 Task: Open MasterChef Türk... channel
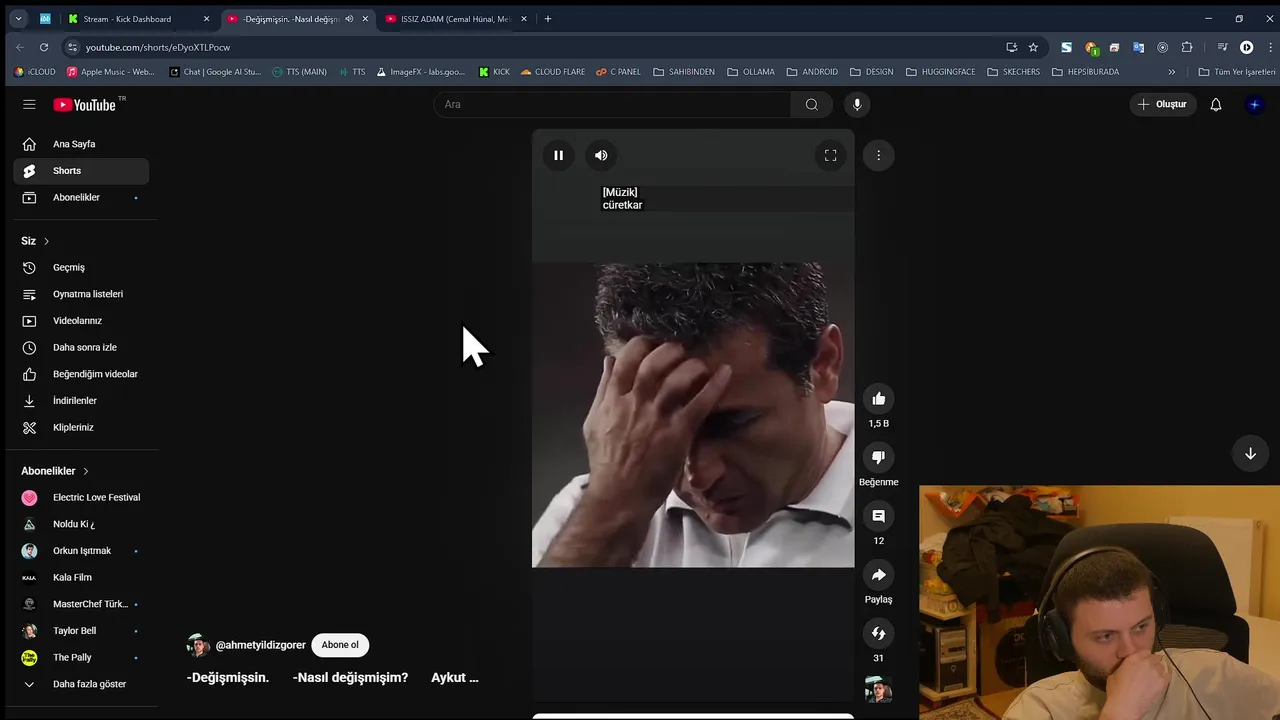click(x=81, y=604)
